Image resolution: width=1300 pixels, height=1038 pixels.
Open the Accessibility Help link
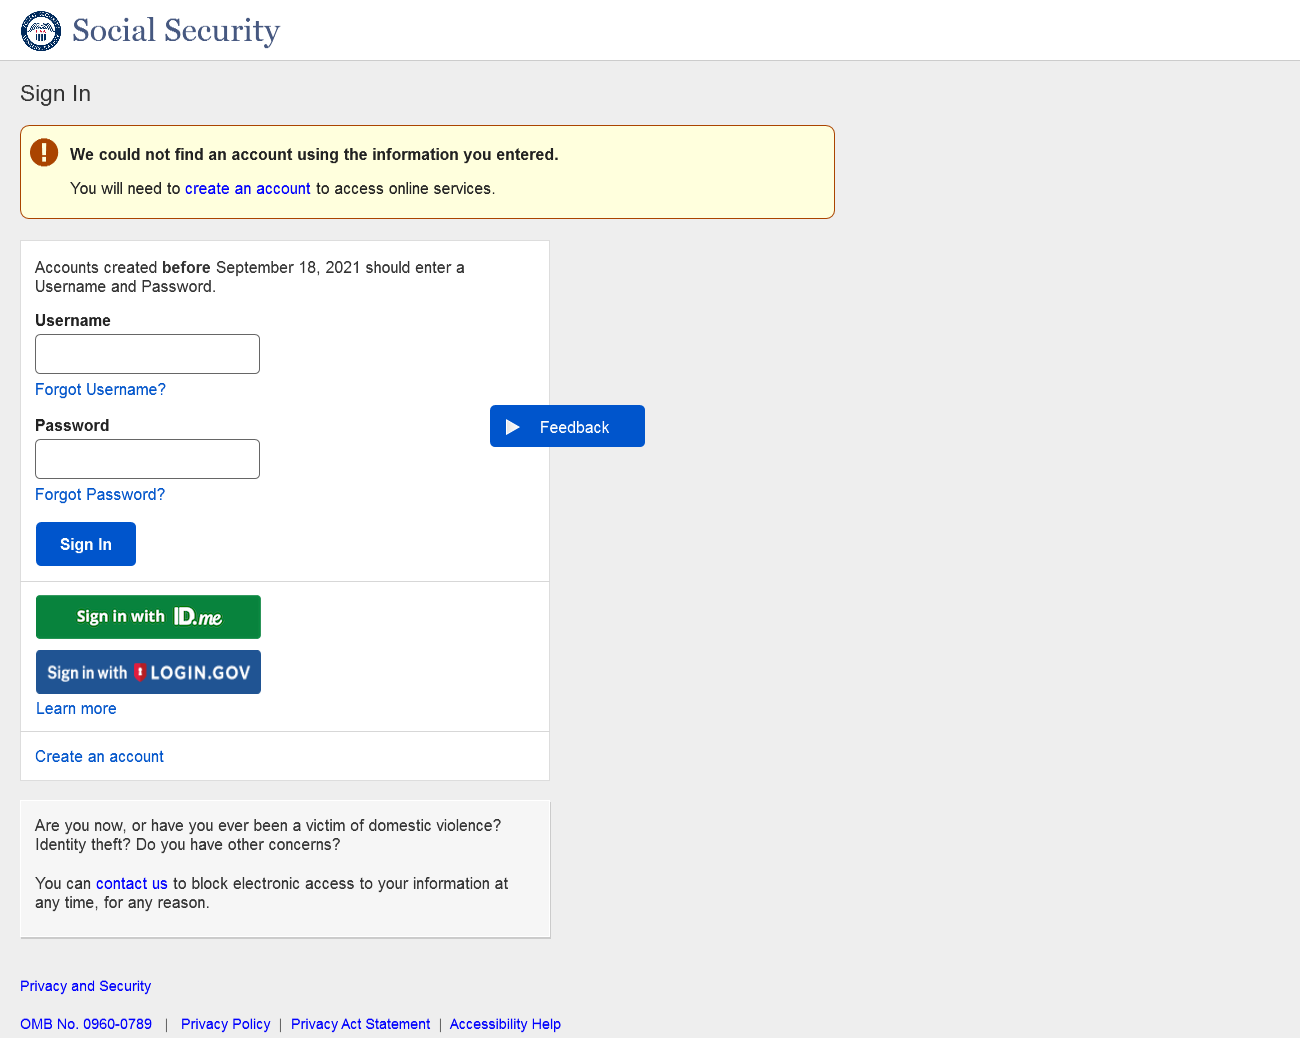tap(505, 1024)
